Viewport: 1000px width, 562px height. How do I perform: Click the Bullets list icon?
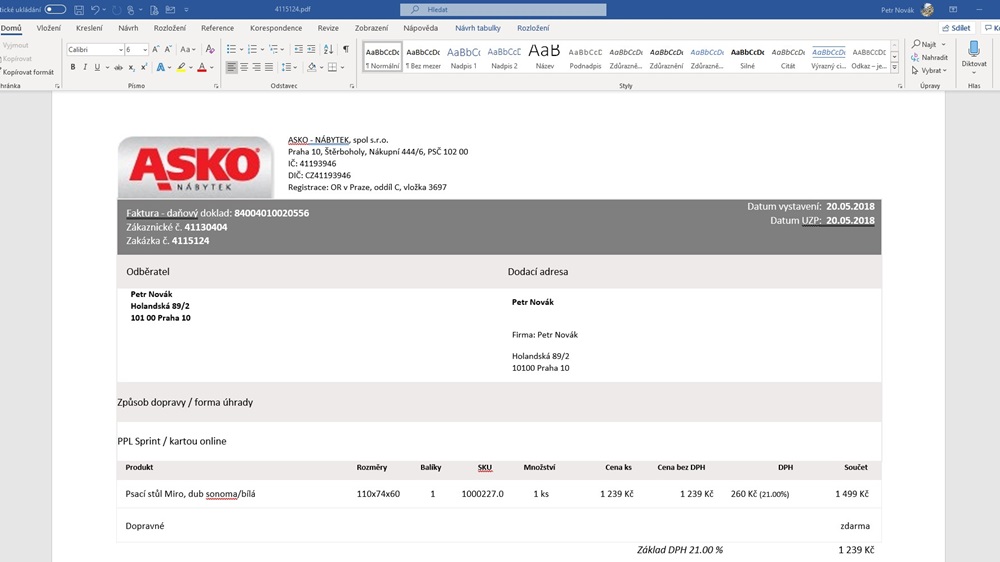point(232,49)
